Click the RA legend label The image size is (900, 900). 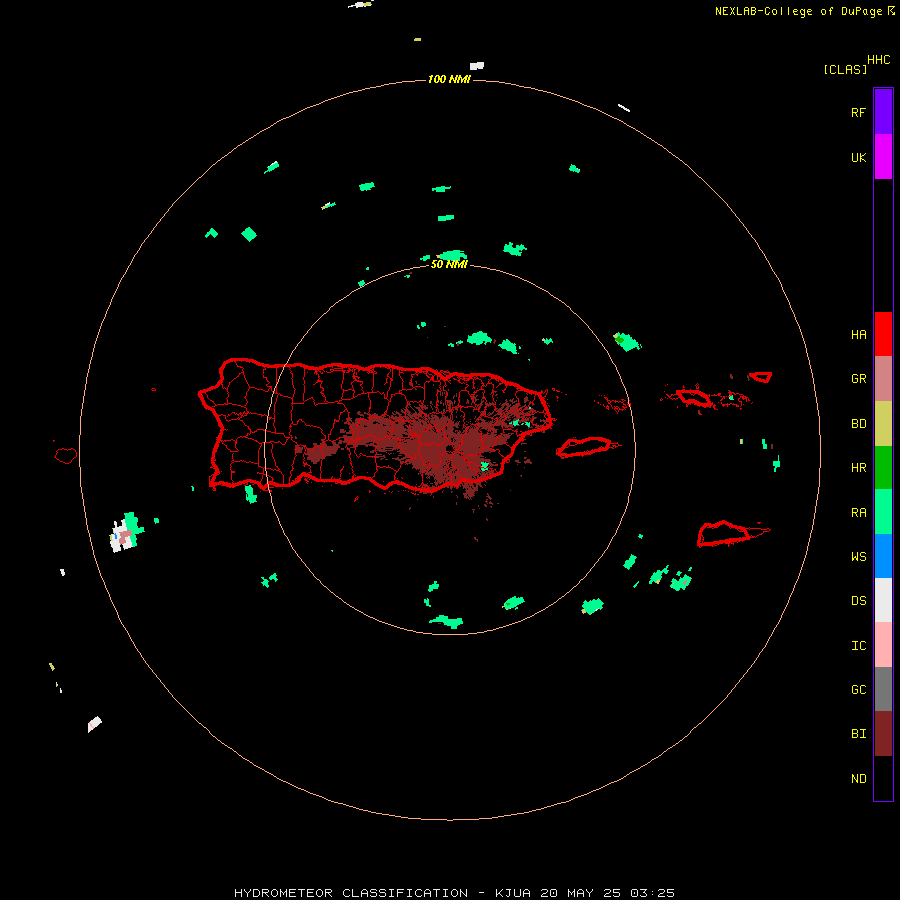(x=858, y=513)
